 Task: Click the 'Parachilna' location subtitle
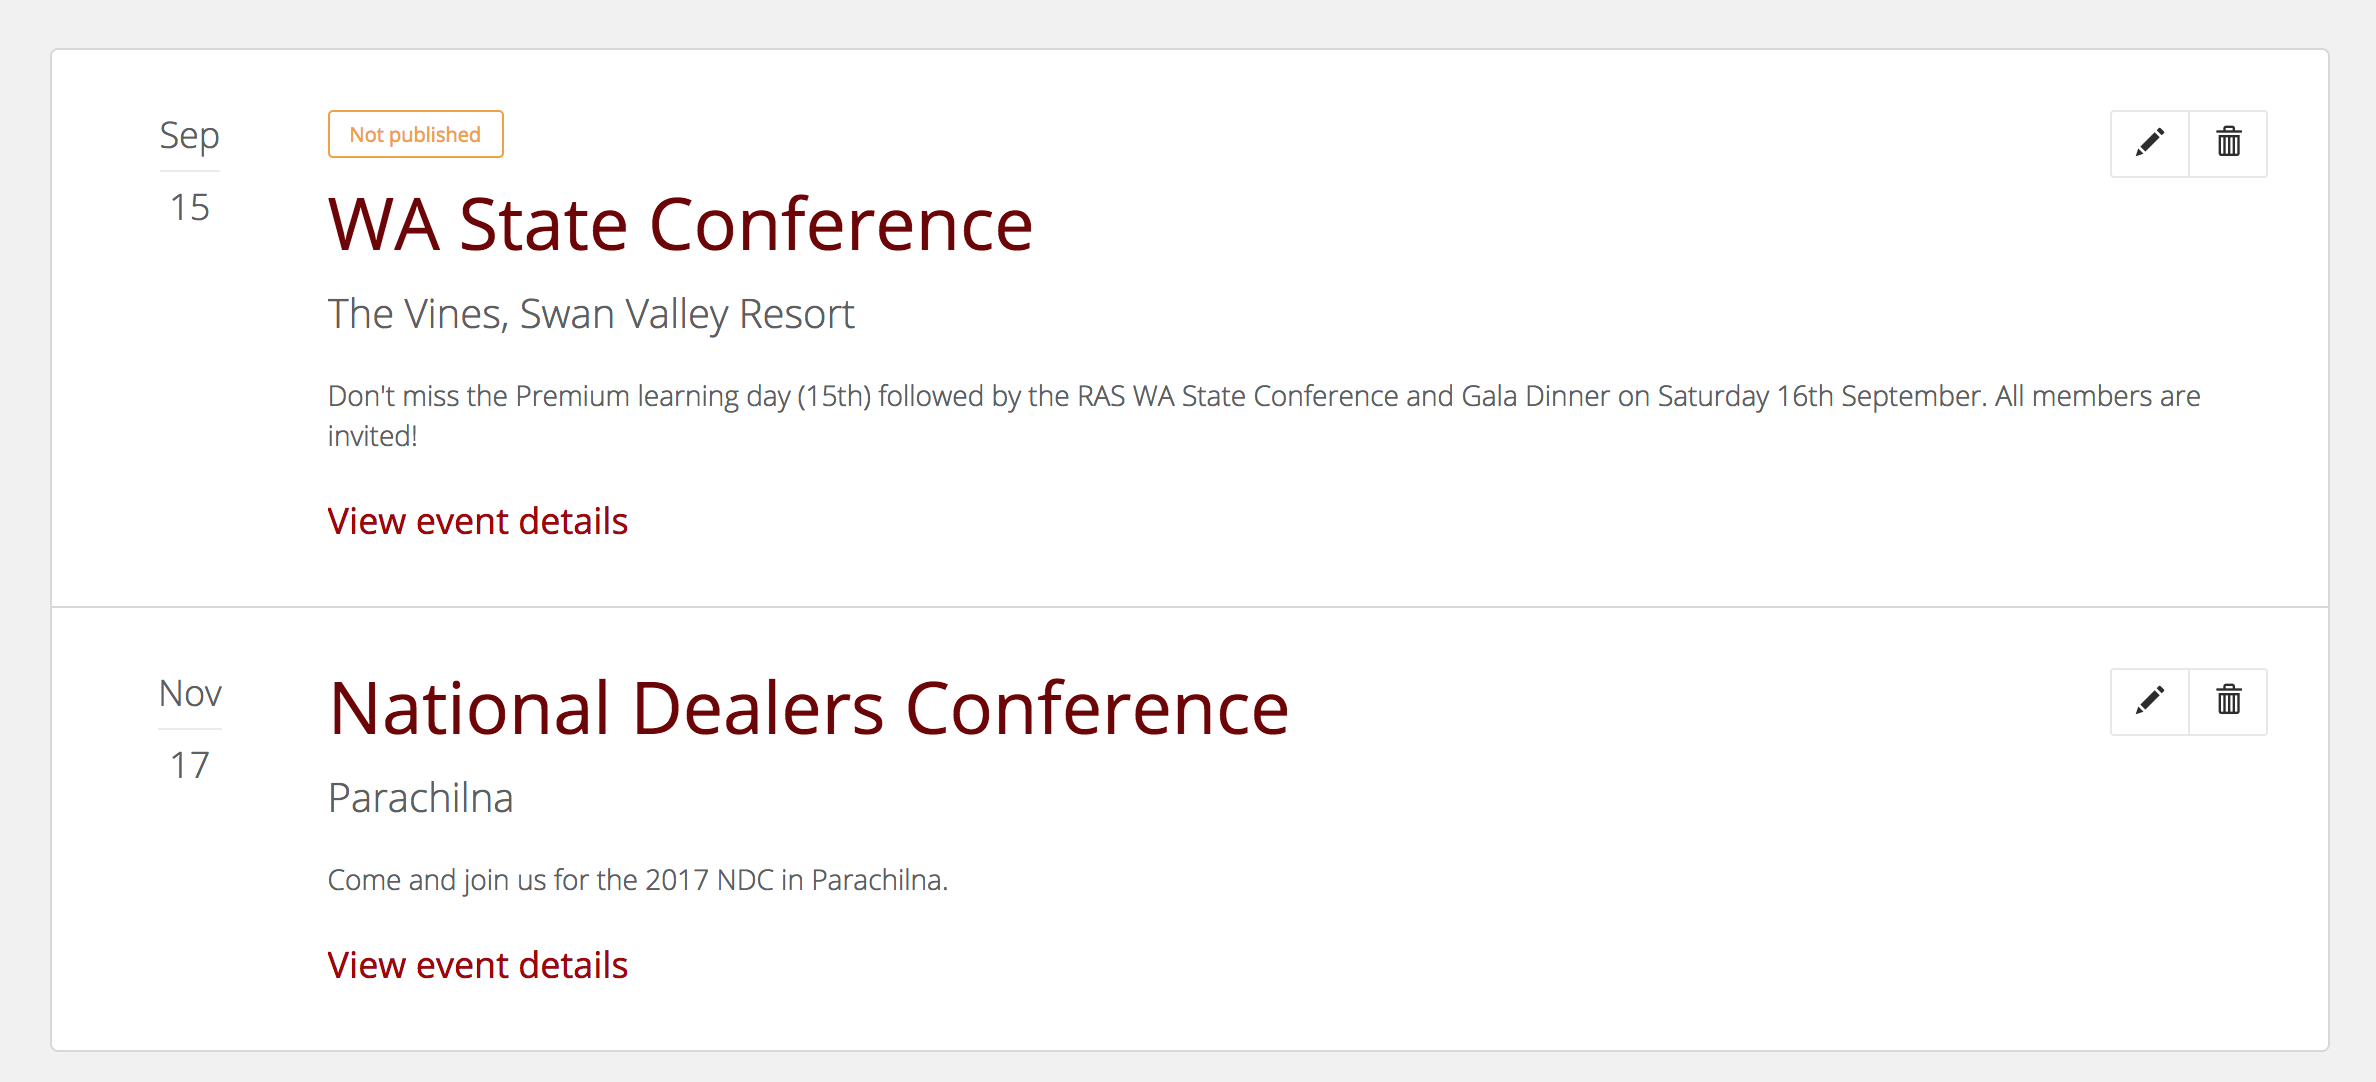(x=420, y=798)
